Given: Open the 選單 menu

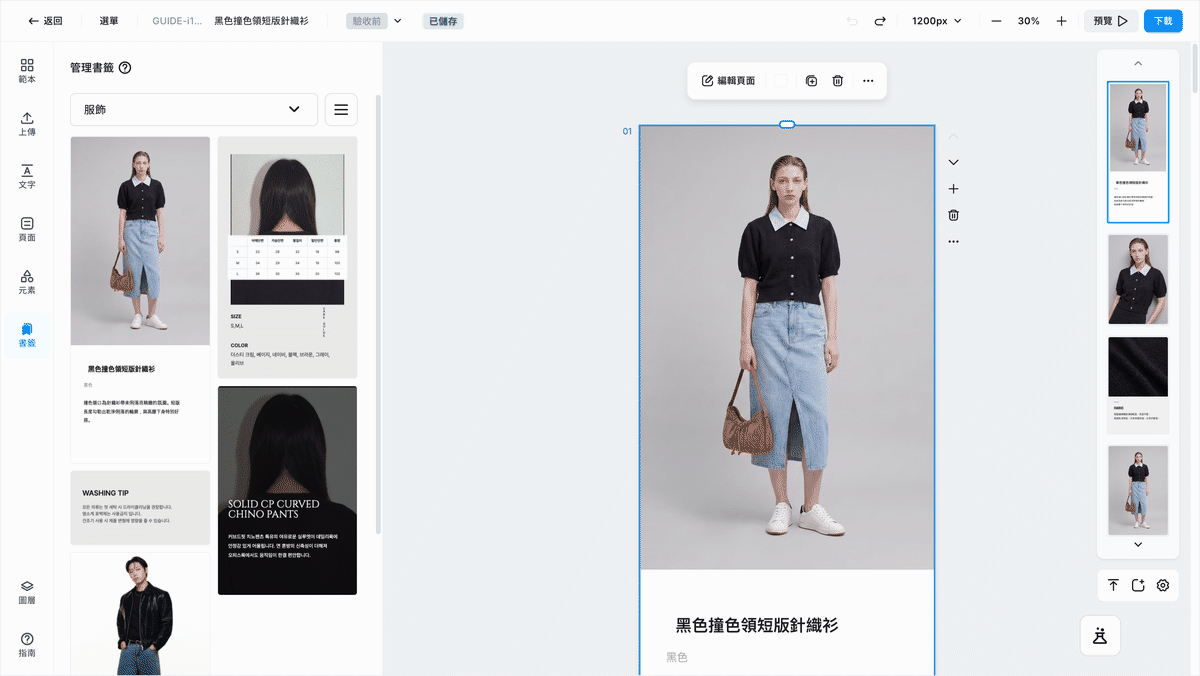Looking at the screenshot, I should coord(109,21).
